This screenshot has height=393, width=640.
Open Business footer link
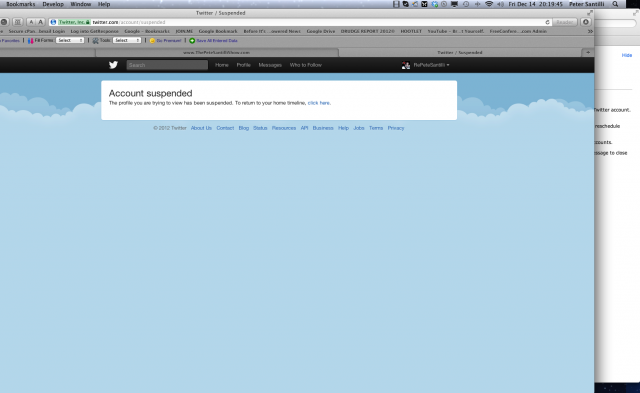[x=323, y=128]
